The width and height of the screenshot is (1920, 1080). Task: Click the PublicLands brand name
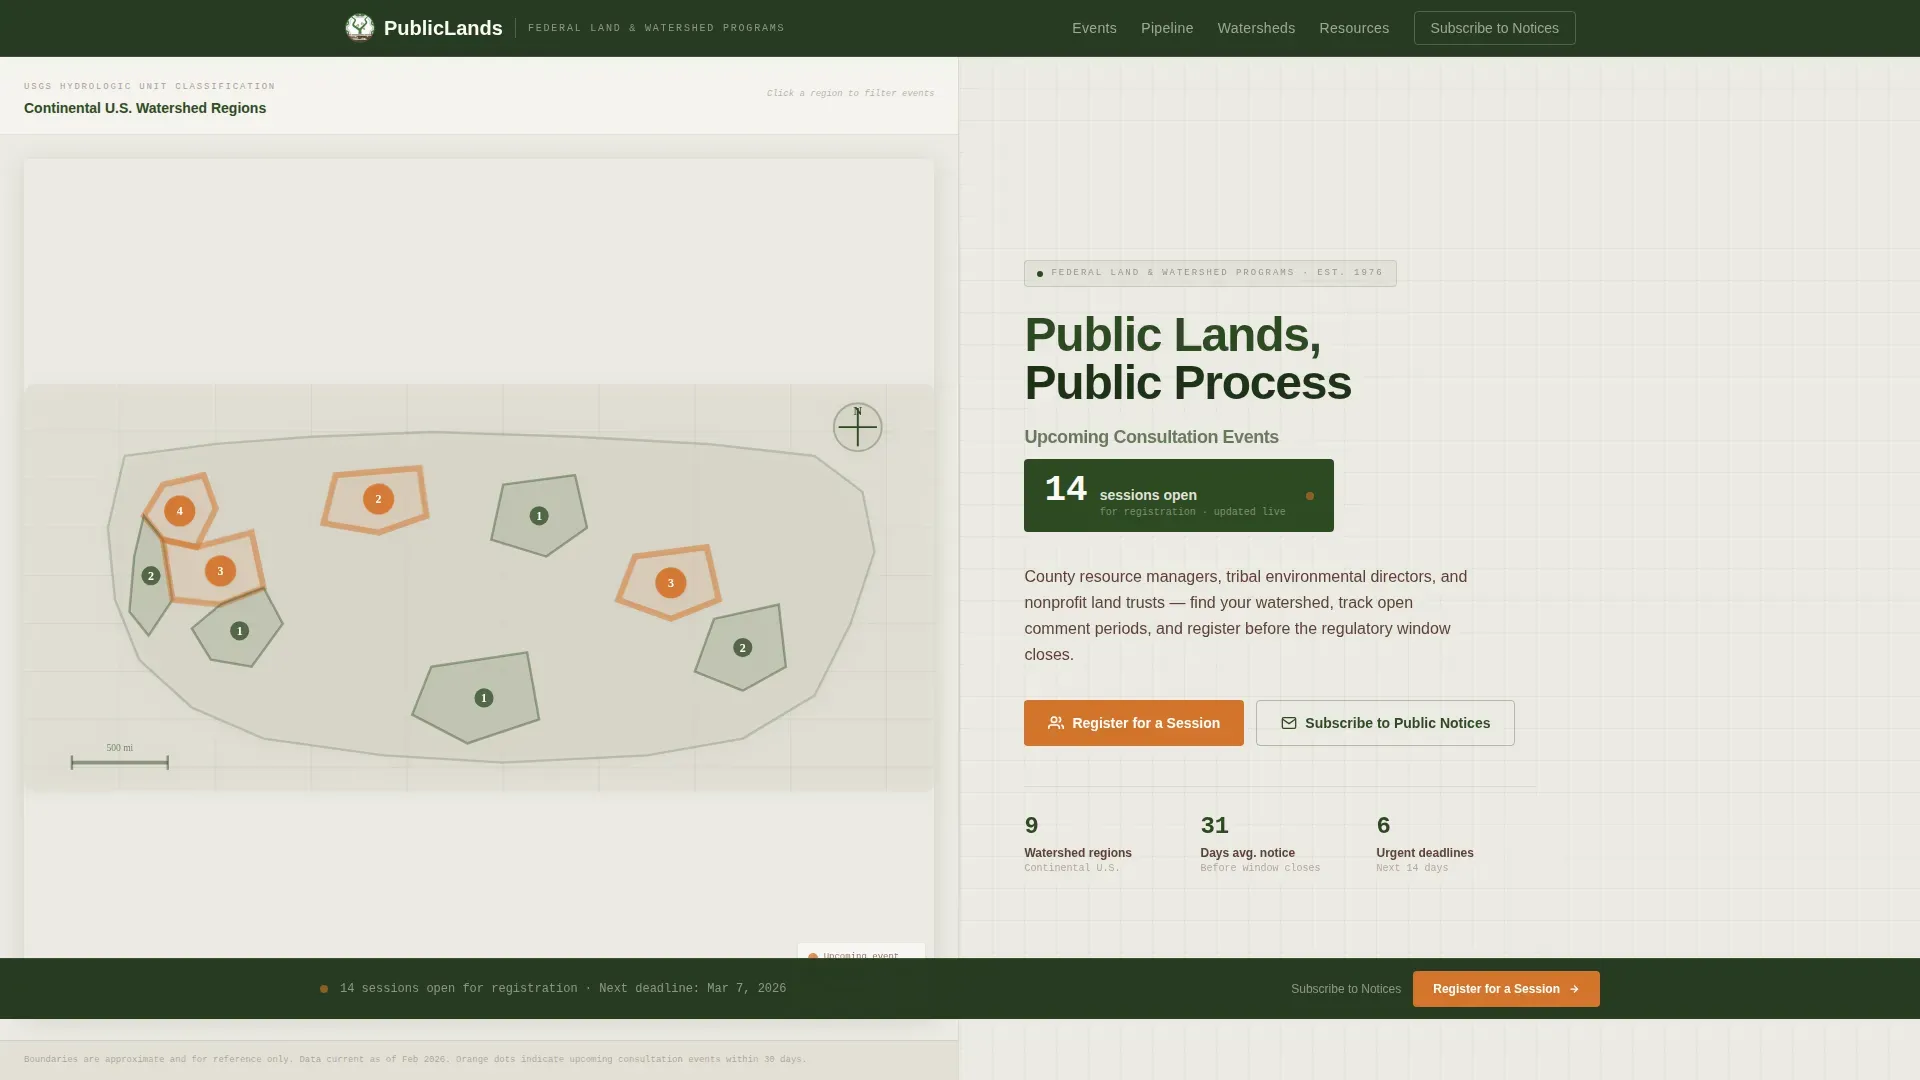coord(443,28)
